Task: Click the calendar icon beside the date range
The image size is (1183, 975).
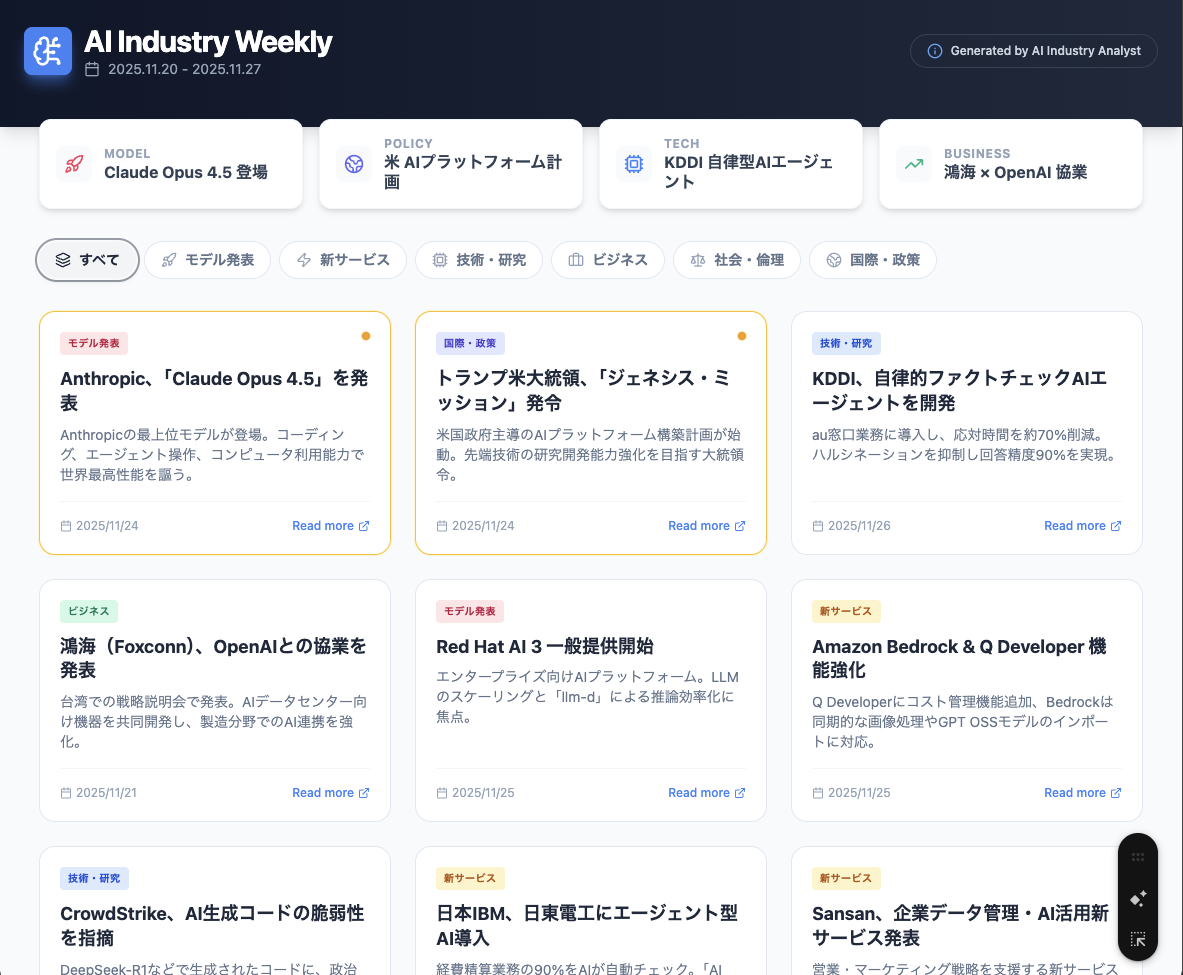Action: [x=92, y=69]
